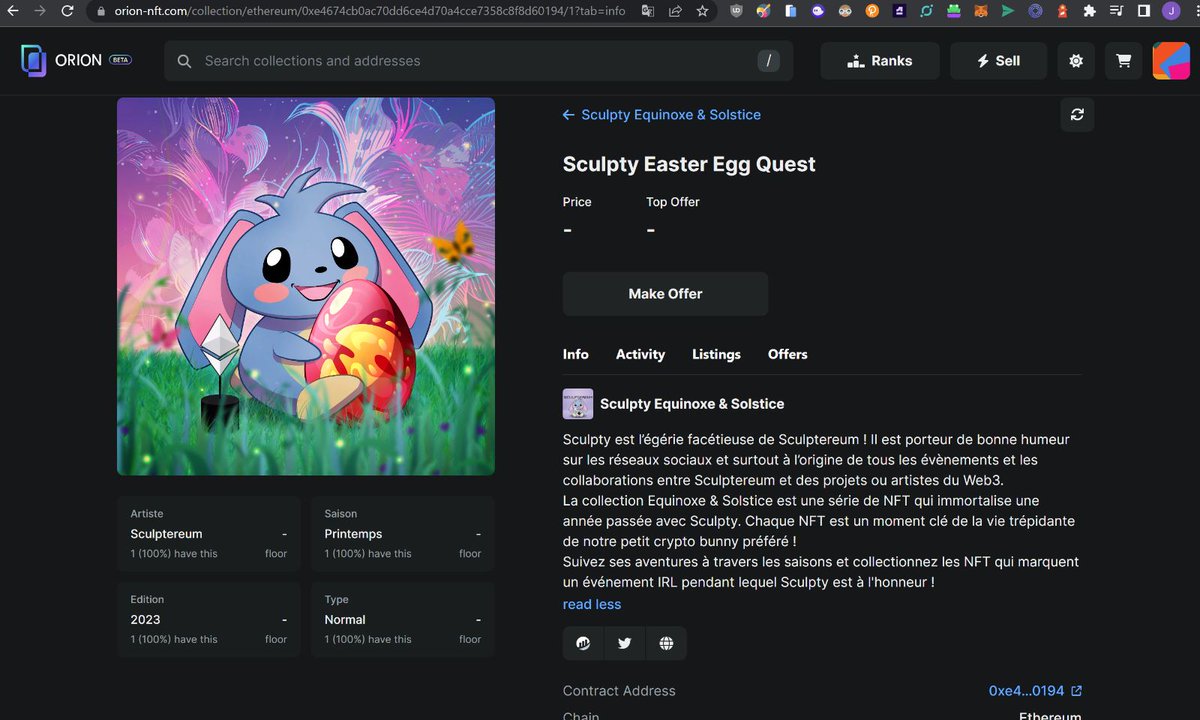Open the colorful profile avatar menu
Screen dimensions: 1200x720
(x=1171, y=61)
